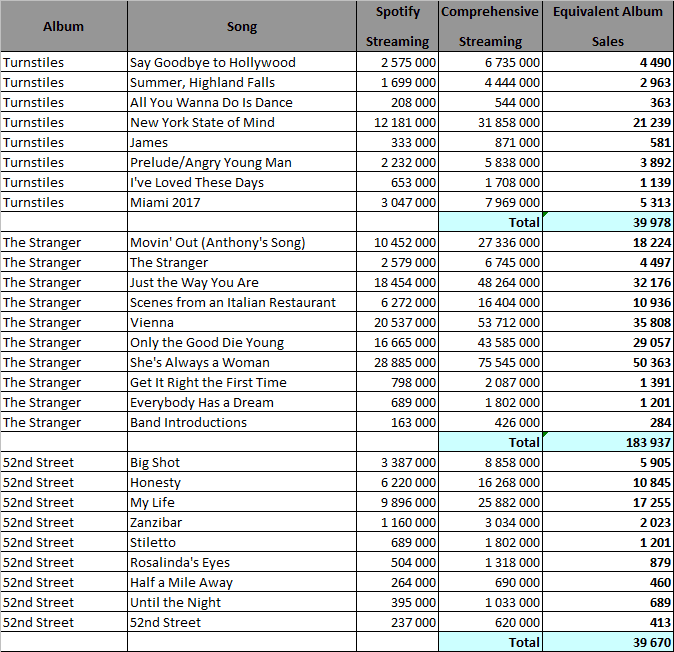Select the Get It Right the First Time cell
The width and height of the screenshot is (674, 652).
[242, 382]
